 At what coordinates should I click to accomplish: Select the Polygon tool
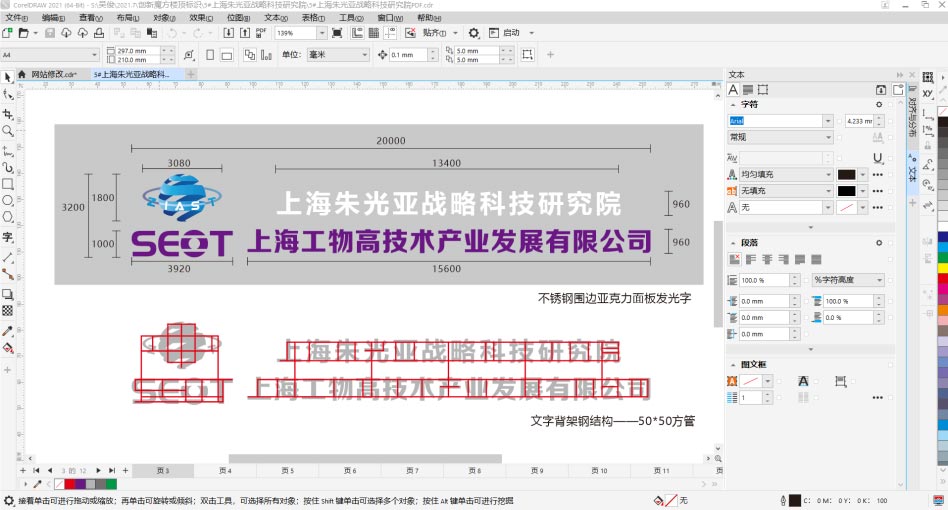coord(7,218)
